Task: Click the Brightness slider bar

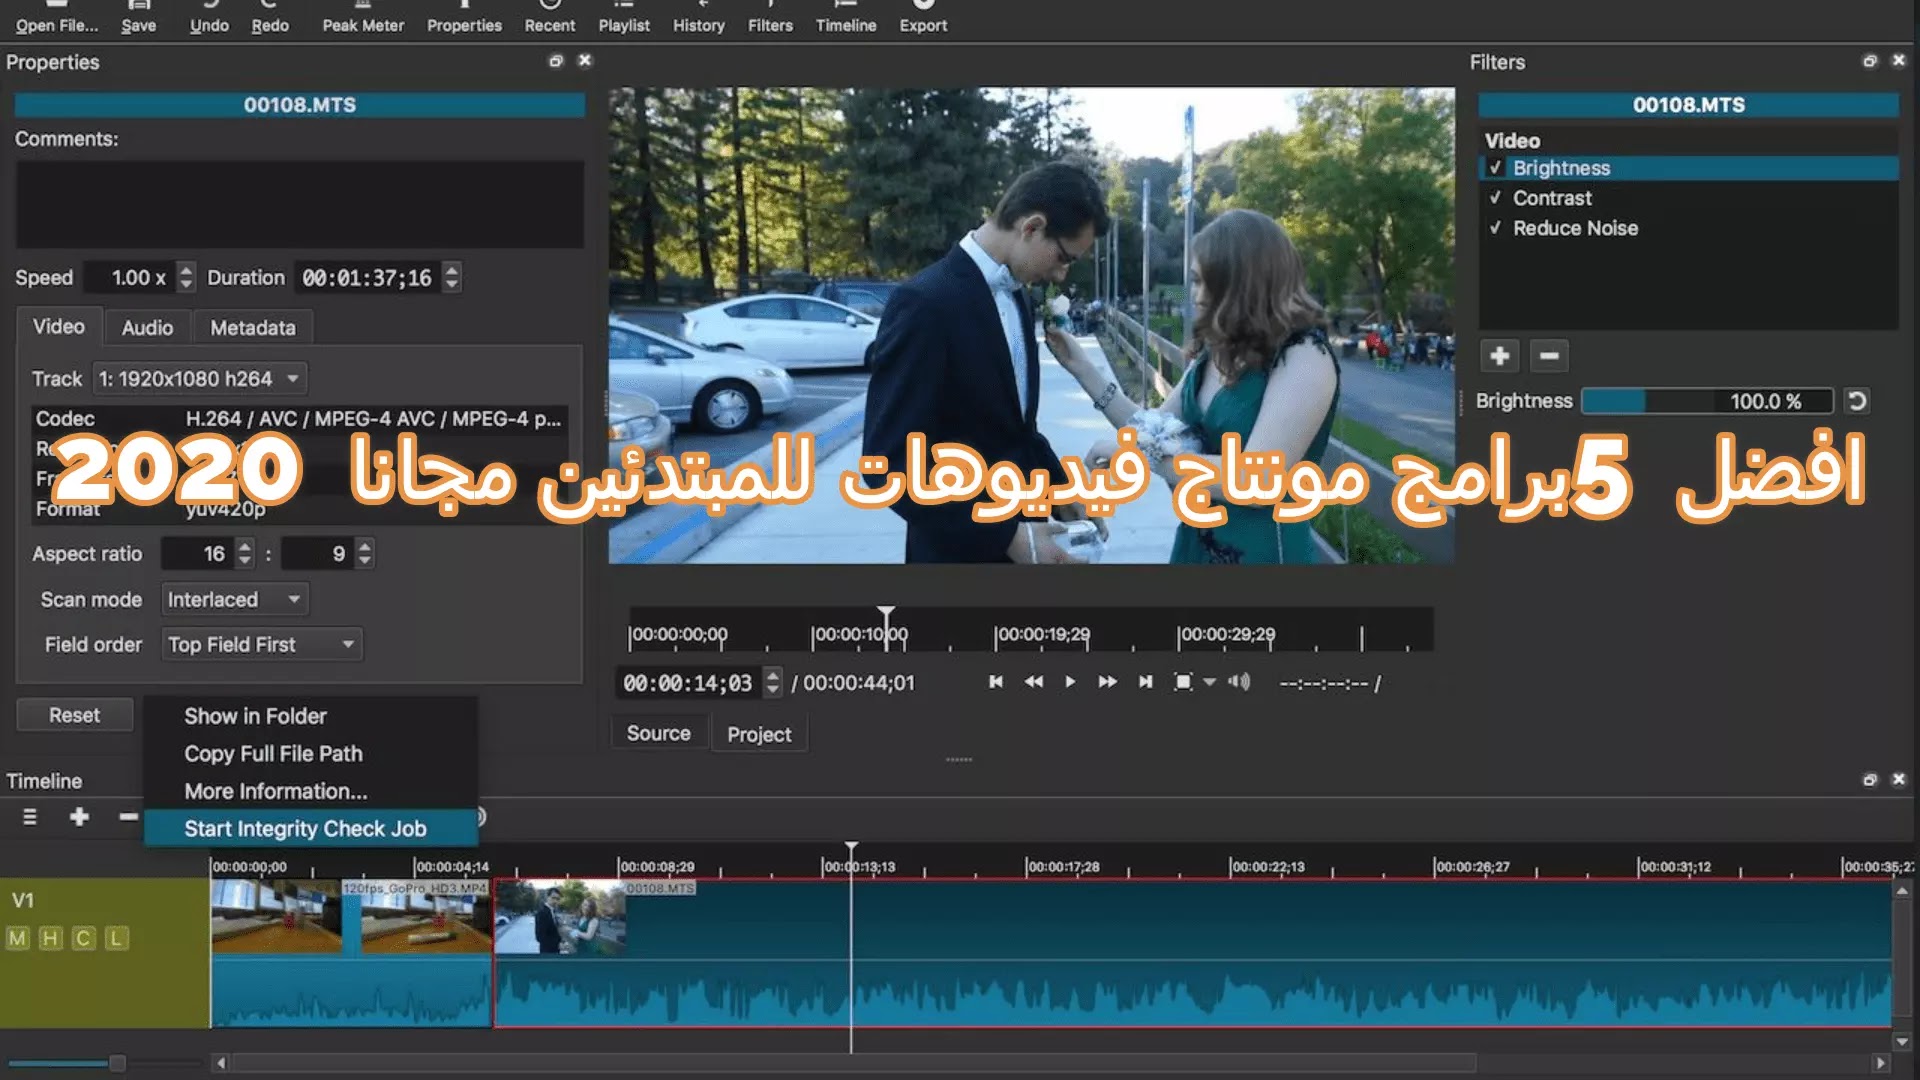Action: [x=1706, y=401]
